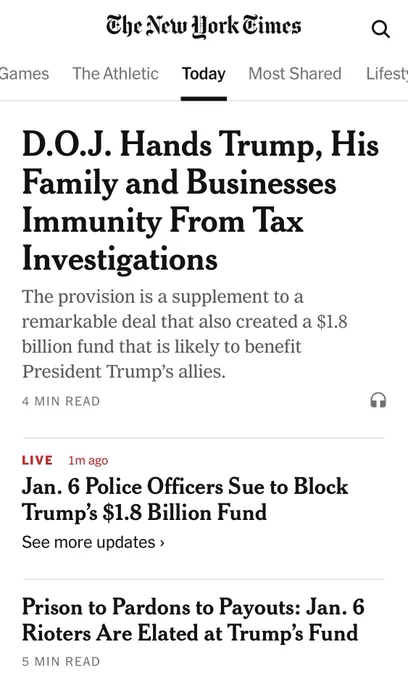Tap the summary about the $1.8 billion fund
Viewport: 408px width, 680px height.
coord(185,334)
